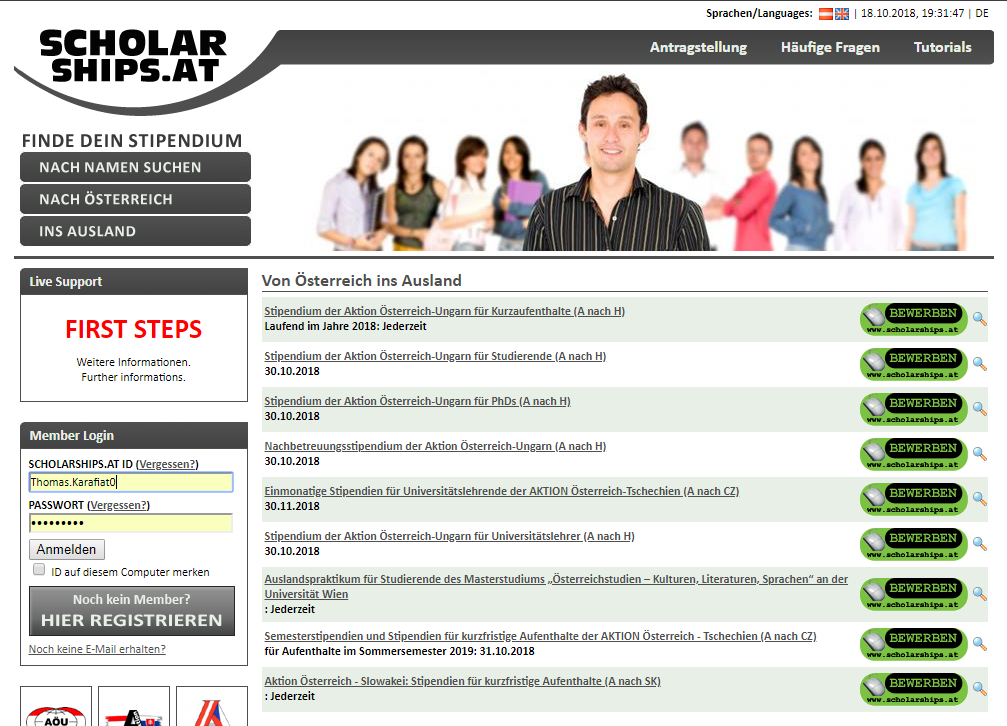Open details magnifier for Nachbetreuungsstipendium row
This screenshot has width=1007, height=726.
click(979, 454)
